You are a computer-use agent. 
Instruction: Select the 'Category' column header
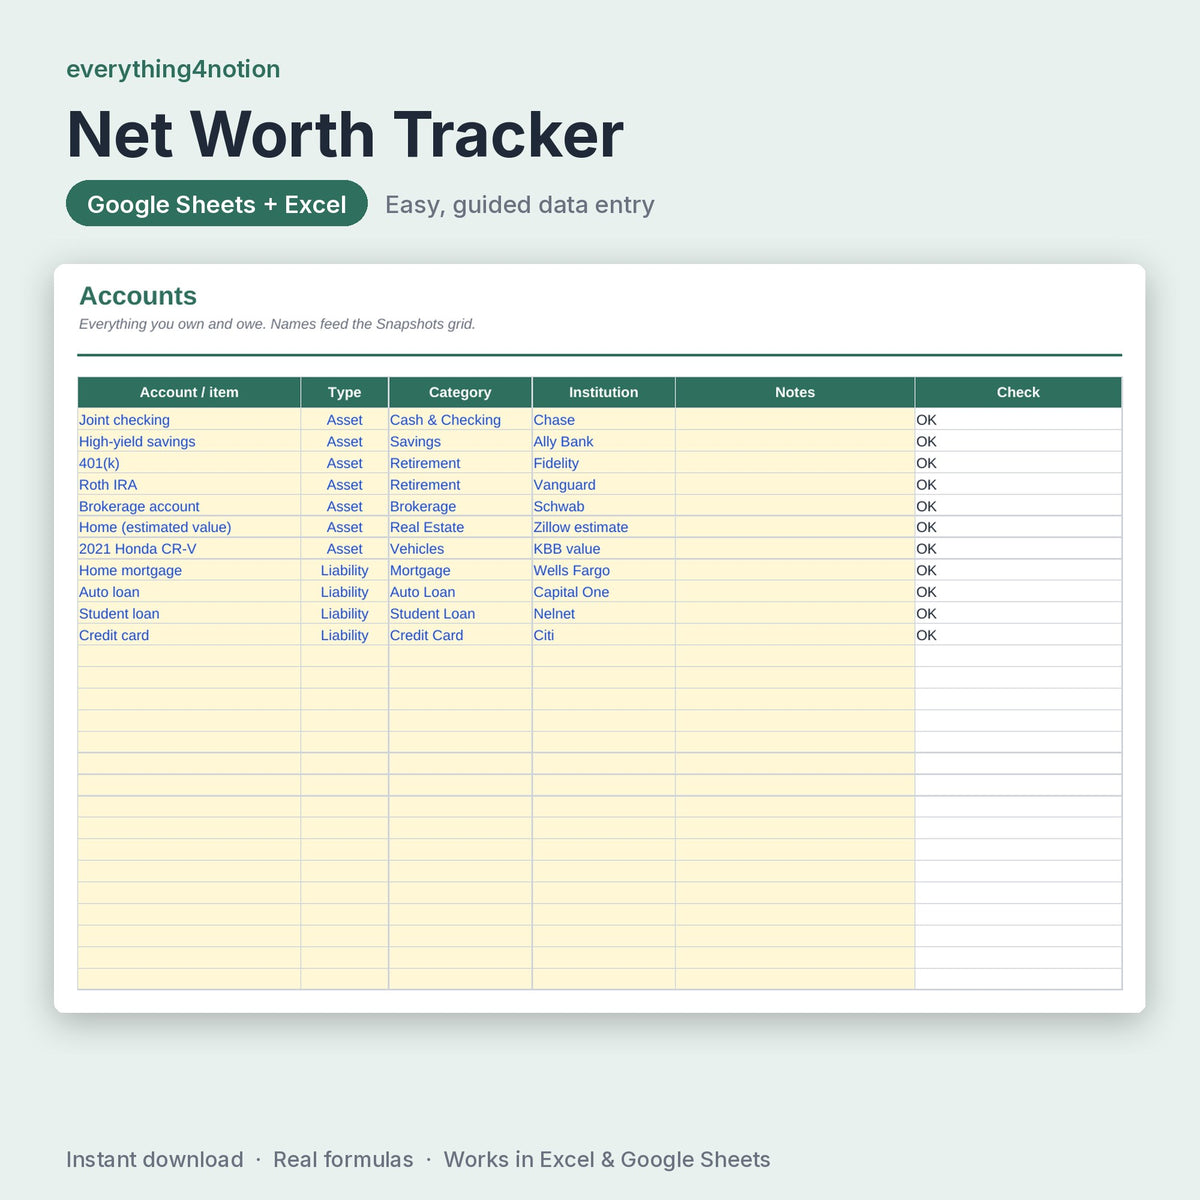(x=460, y=392)
